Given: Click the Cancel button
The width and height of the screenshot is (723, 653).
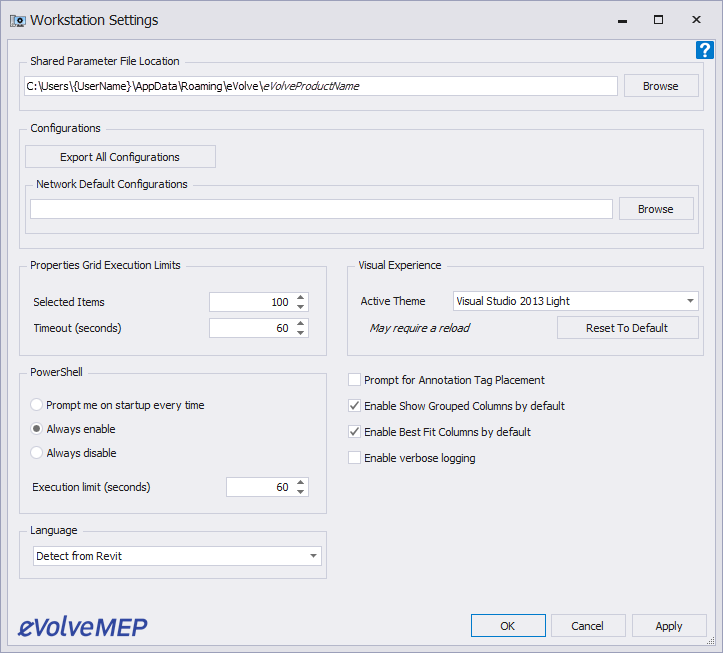Looking at the screenshot, I should tap(588, 626).
